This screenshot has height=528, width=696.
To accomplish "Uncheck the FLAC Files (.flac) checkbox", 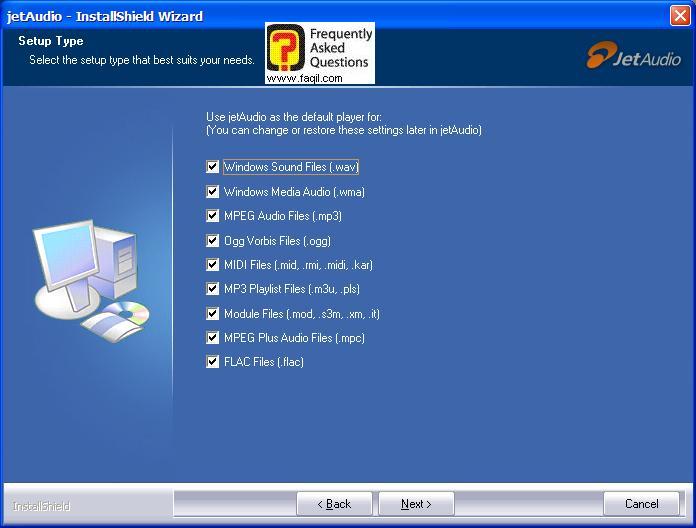I will point(212,362).
